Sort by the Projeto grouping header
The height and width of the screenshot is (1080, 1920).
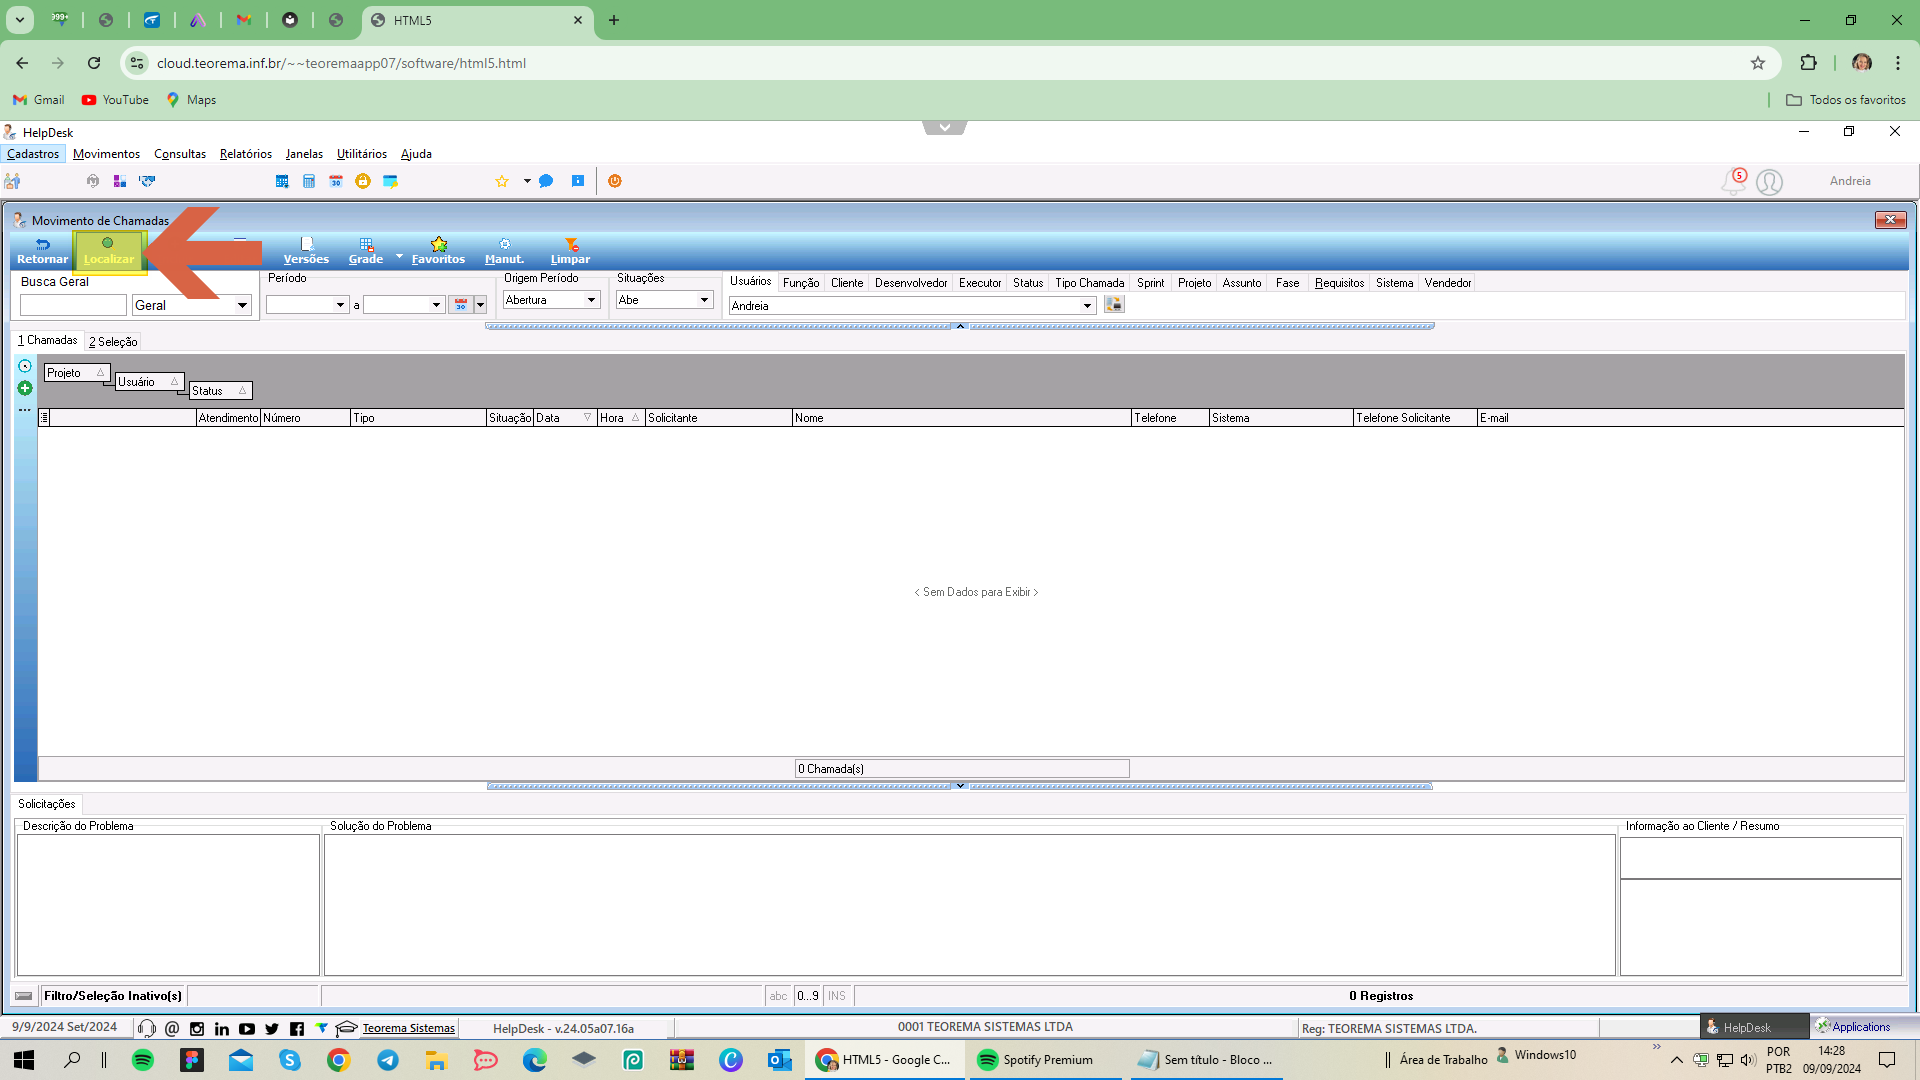coord(76,373)
